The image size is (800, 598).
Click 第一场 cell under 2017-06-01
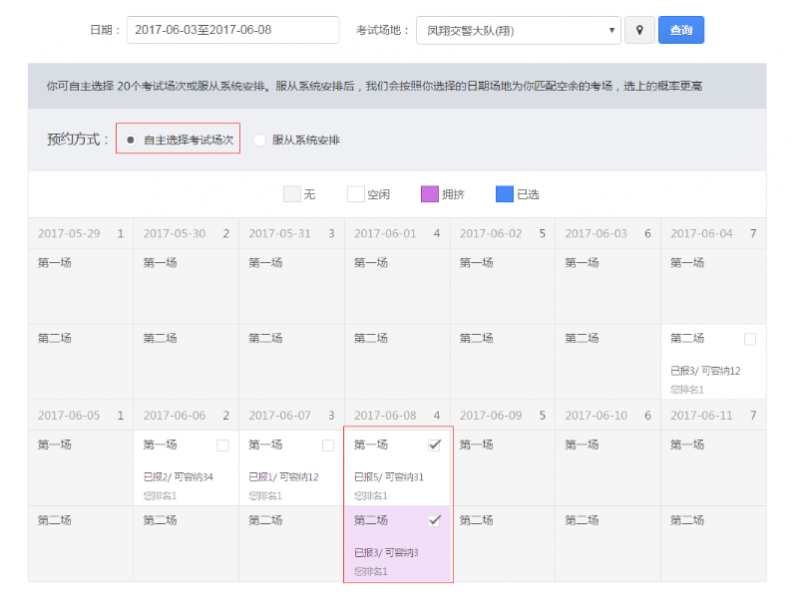tap(397, 285)
